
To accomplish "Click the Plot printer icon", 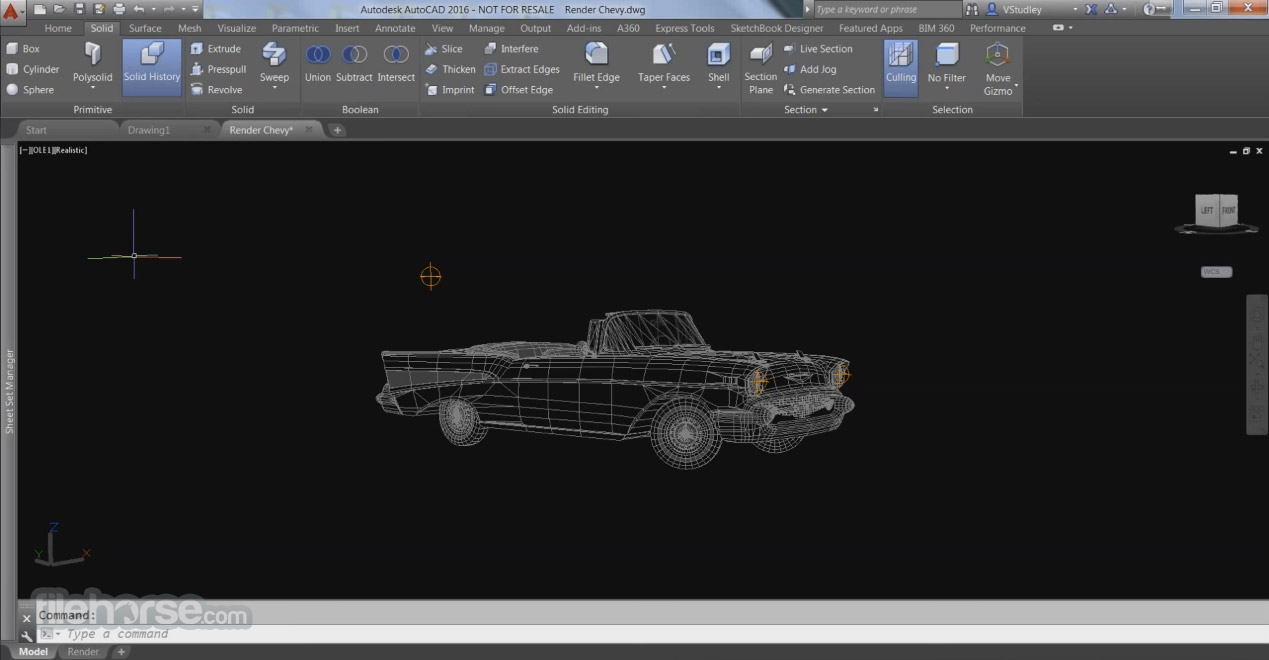I will coord(120,9).
